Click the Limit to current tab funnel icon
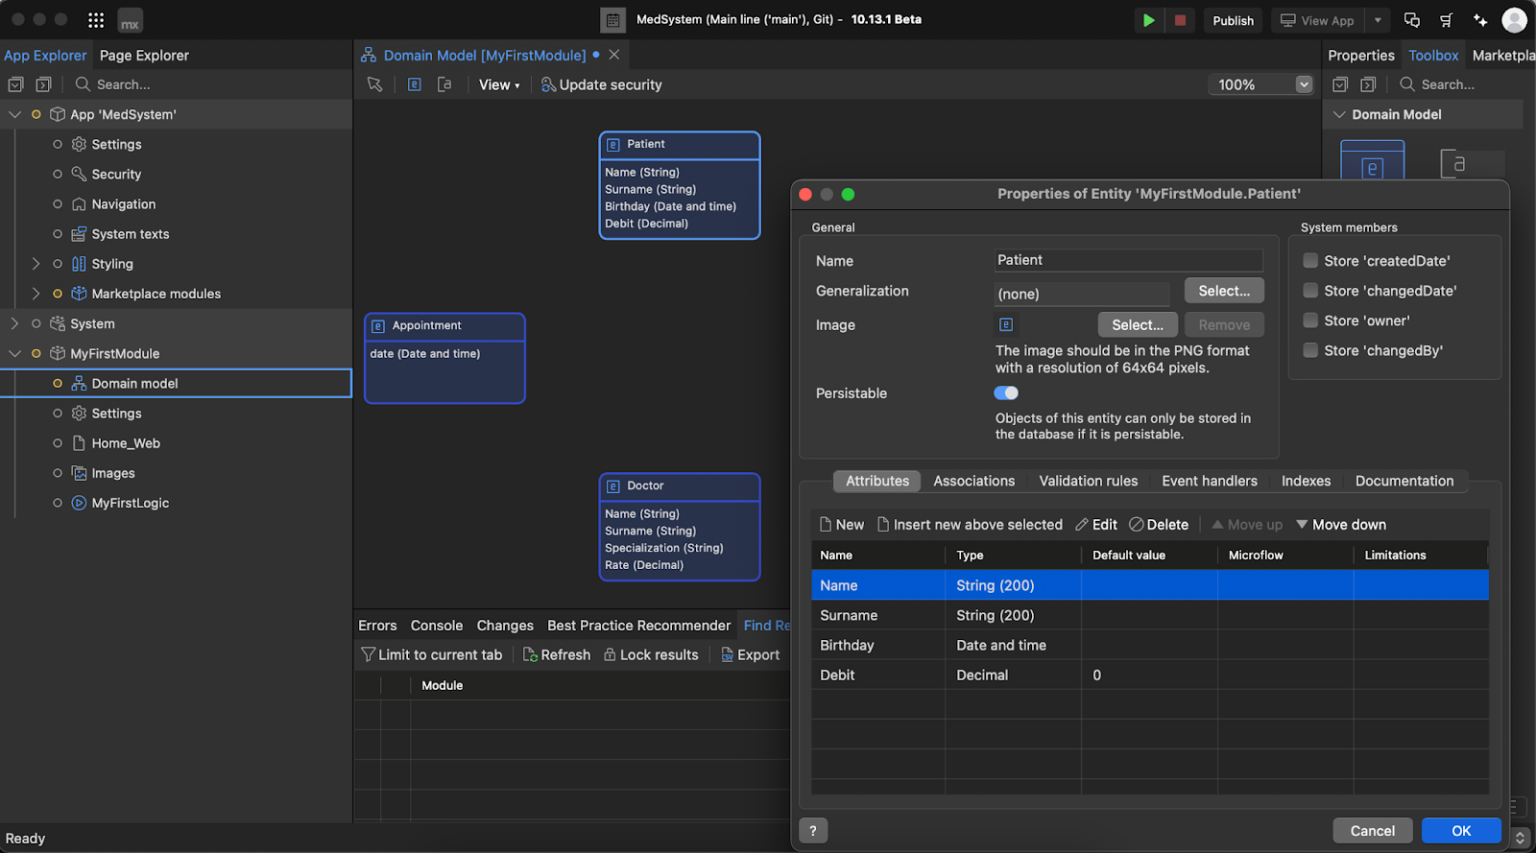 (x=369, y=654)
